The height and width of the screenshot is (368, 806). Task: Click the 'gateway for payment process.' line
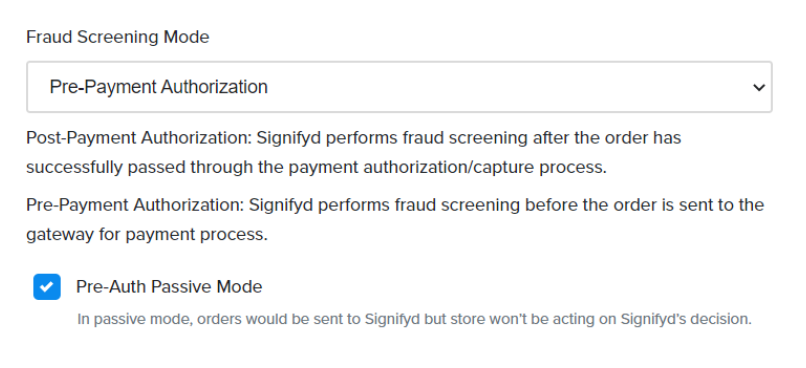147,234
